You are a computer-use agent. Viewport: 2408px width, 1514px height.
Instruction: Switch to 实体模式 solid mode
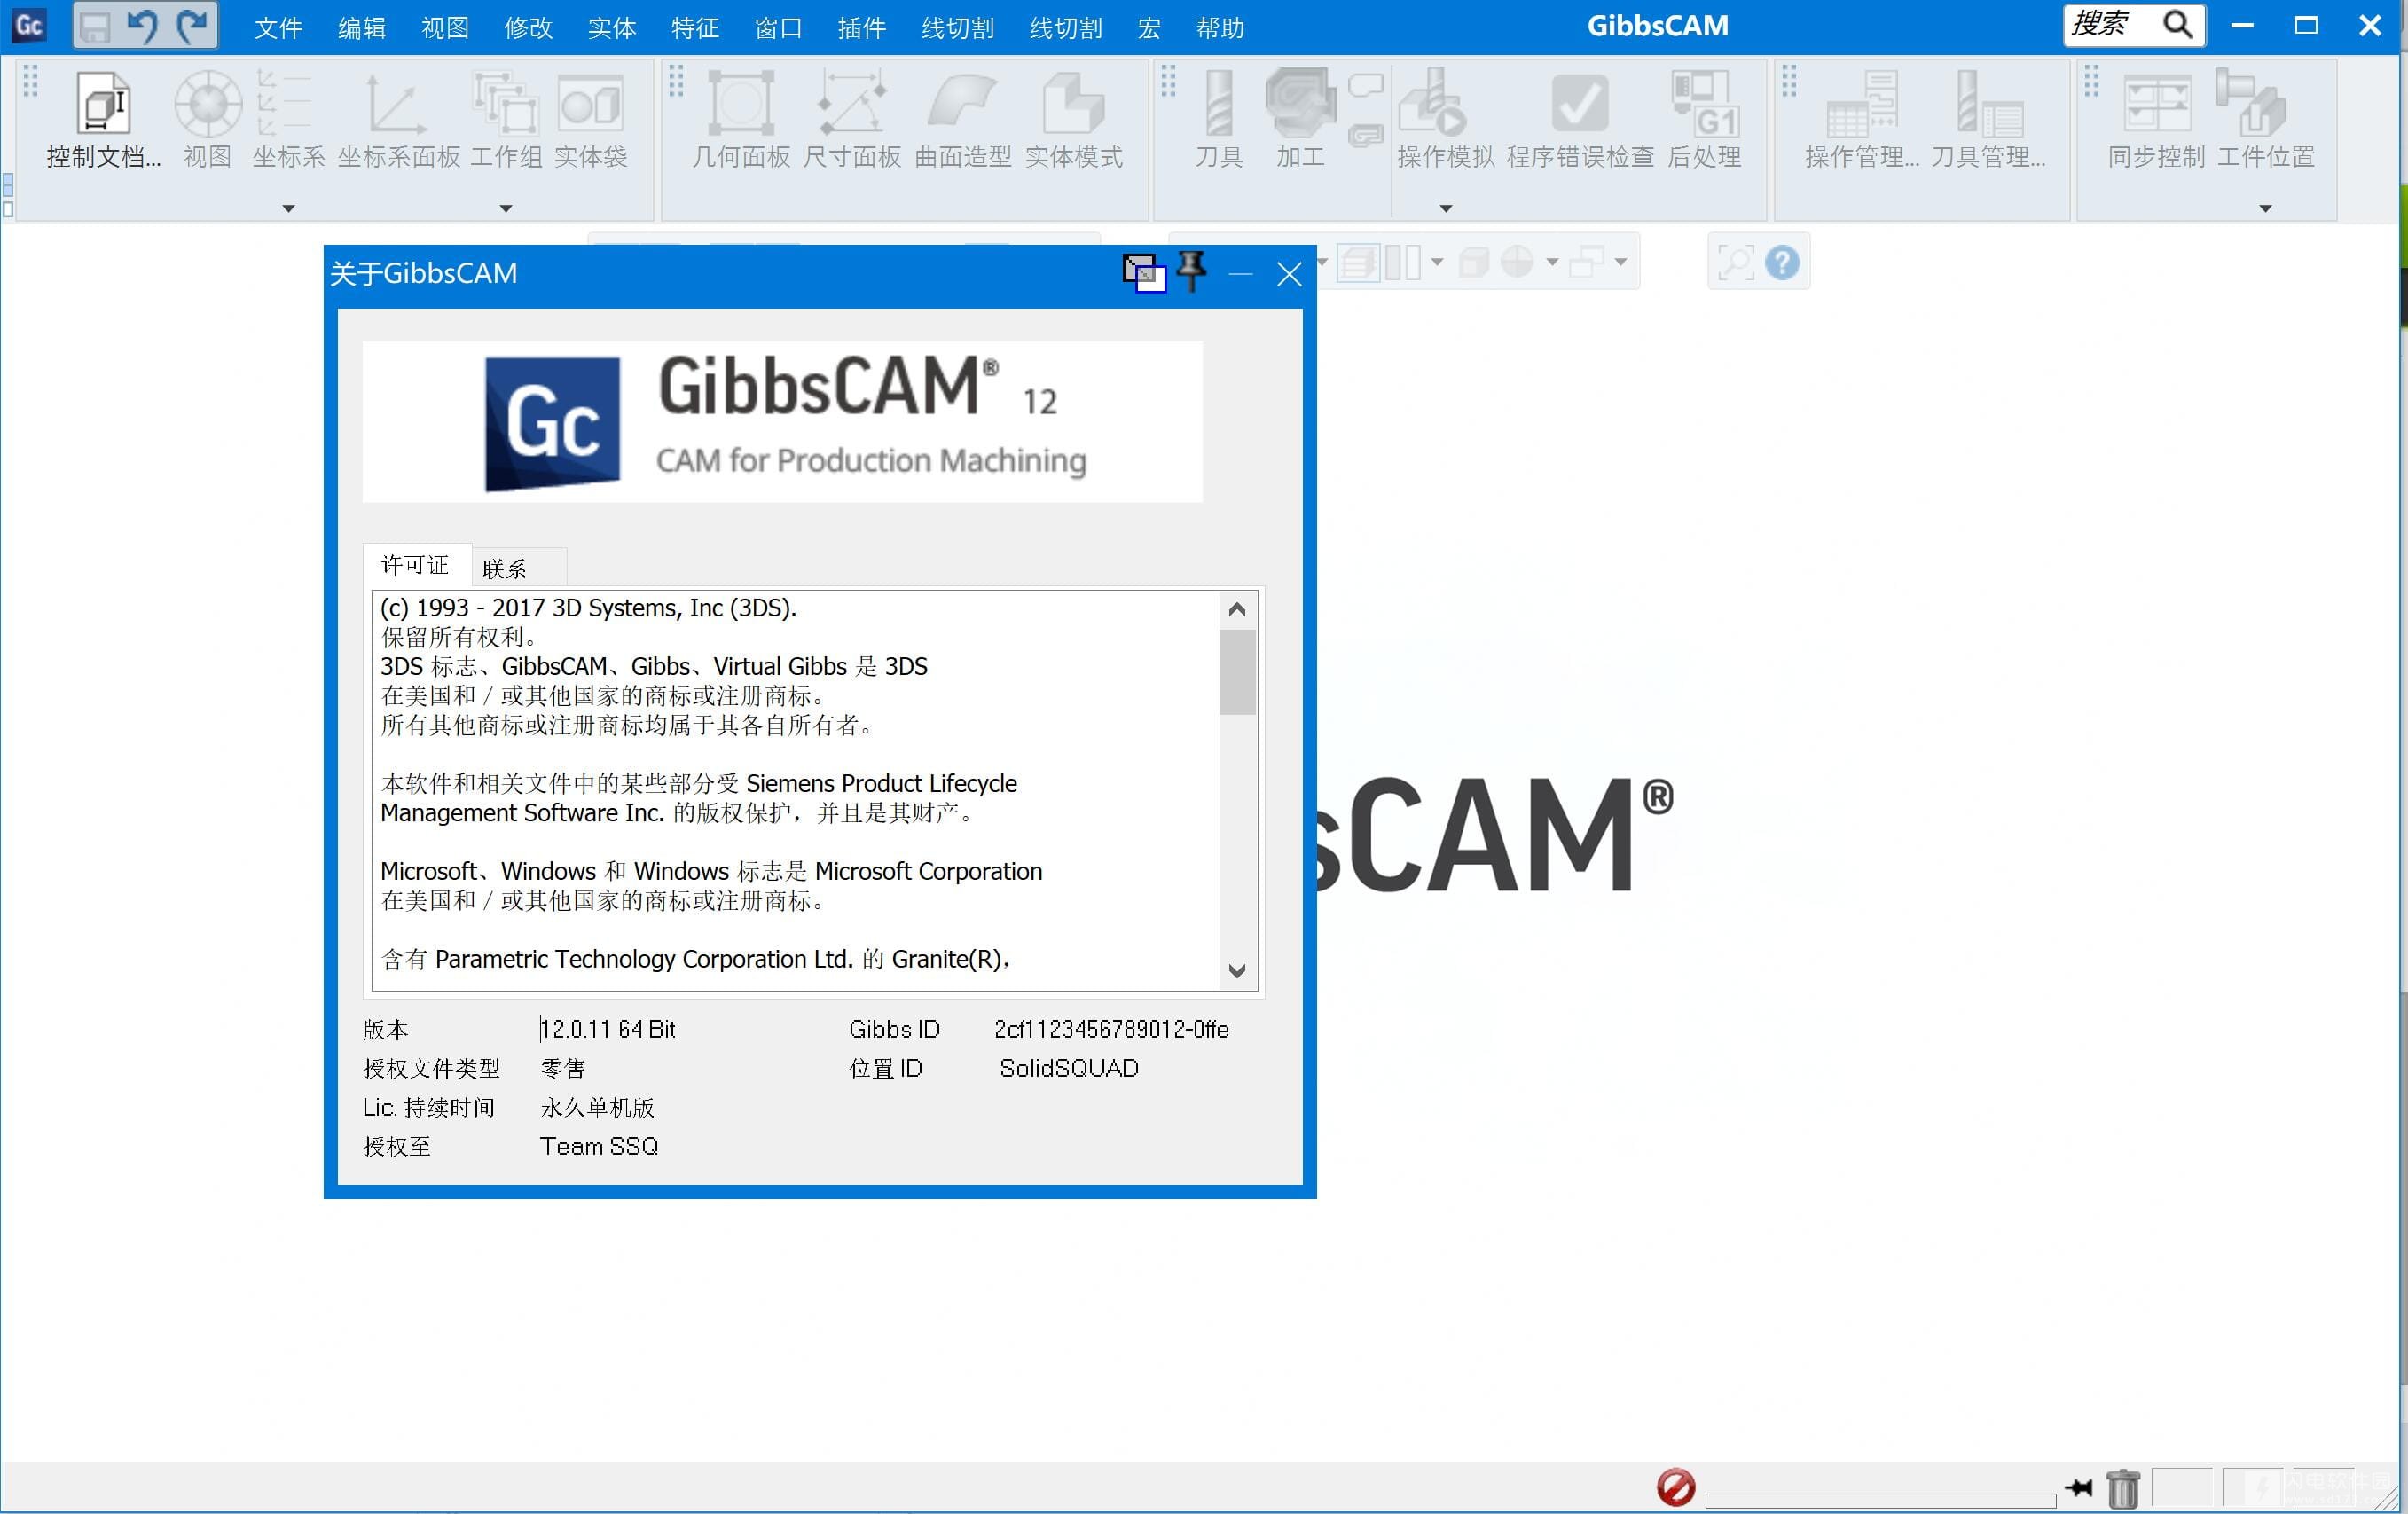click(1074, 119)
